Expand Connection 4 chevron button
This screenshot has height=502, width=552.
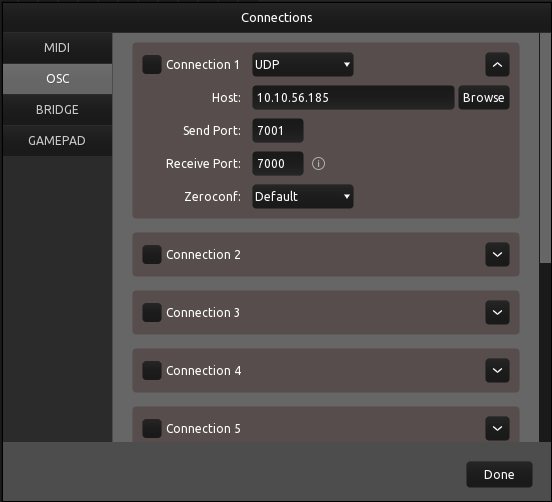click(497, 370)
